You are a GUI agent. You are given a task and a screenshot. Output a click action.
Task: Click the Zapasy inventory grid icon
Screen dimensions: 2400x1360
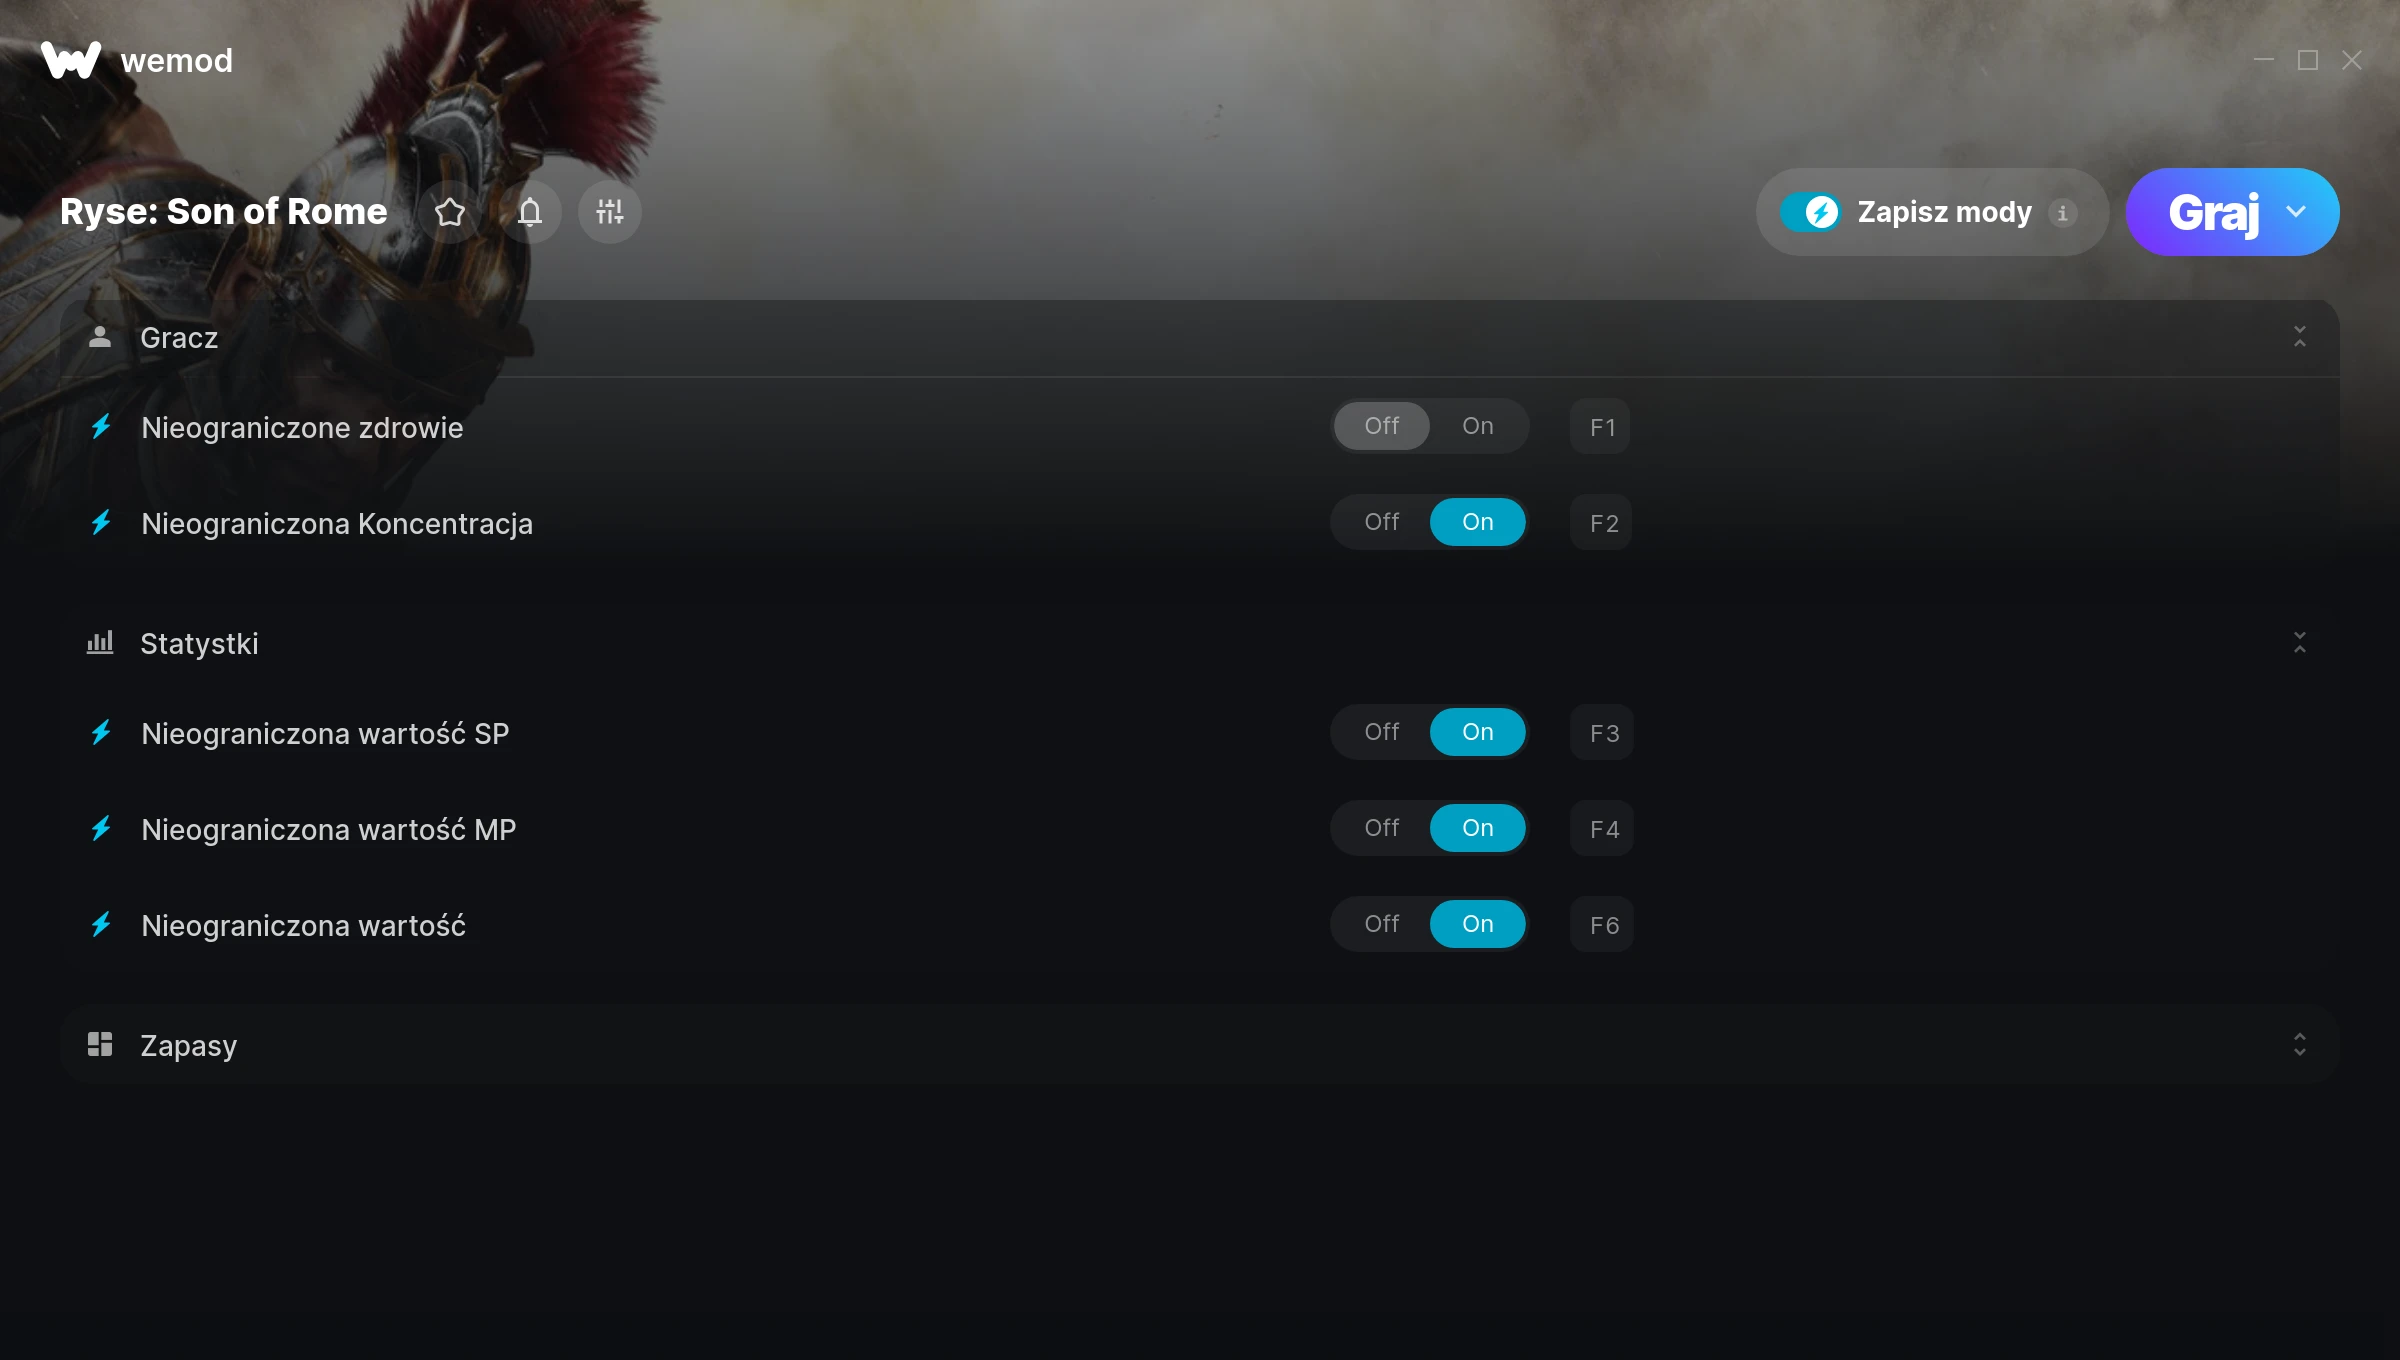tap(100, 1044)
